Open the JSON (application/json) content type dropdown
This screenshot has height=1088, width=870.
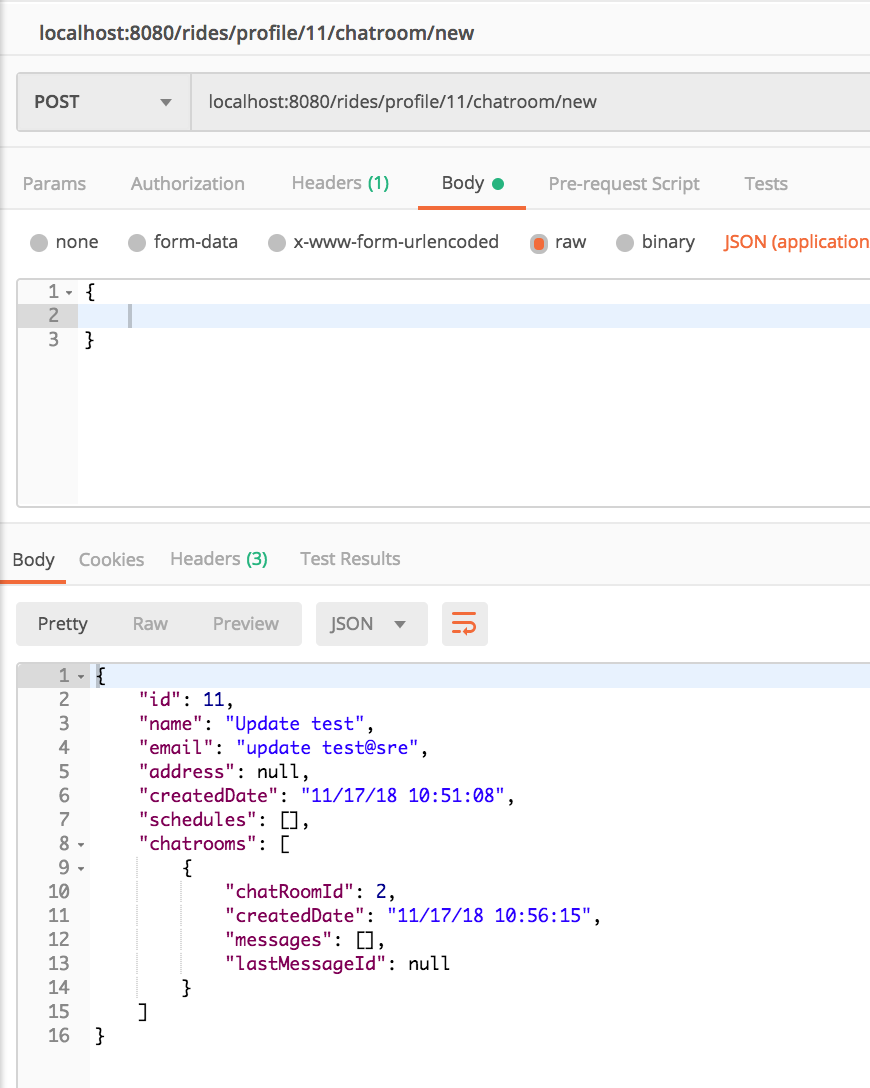[x=796, y=241]
